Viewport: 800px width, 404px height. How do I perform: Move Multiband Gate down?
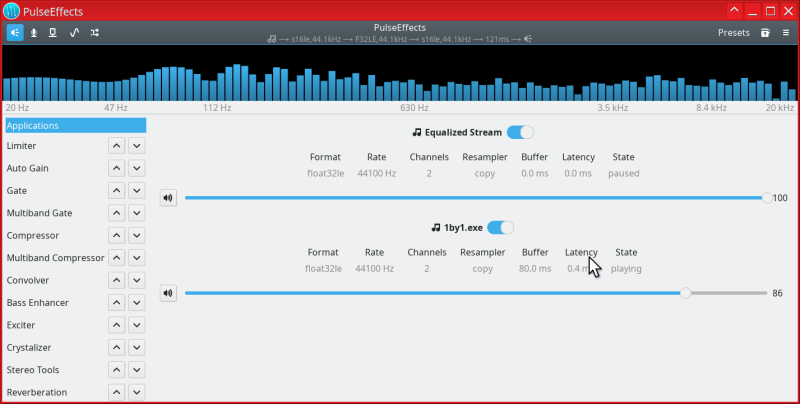(137, 213)
